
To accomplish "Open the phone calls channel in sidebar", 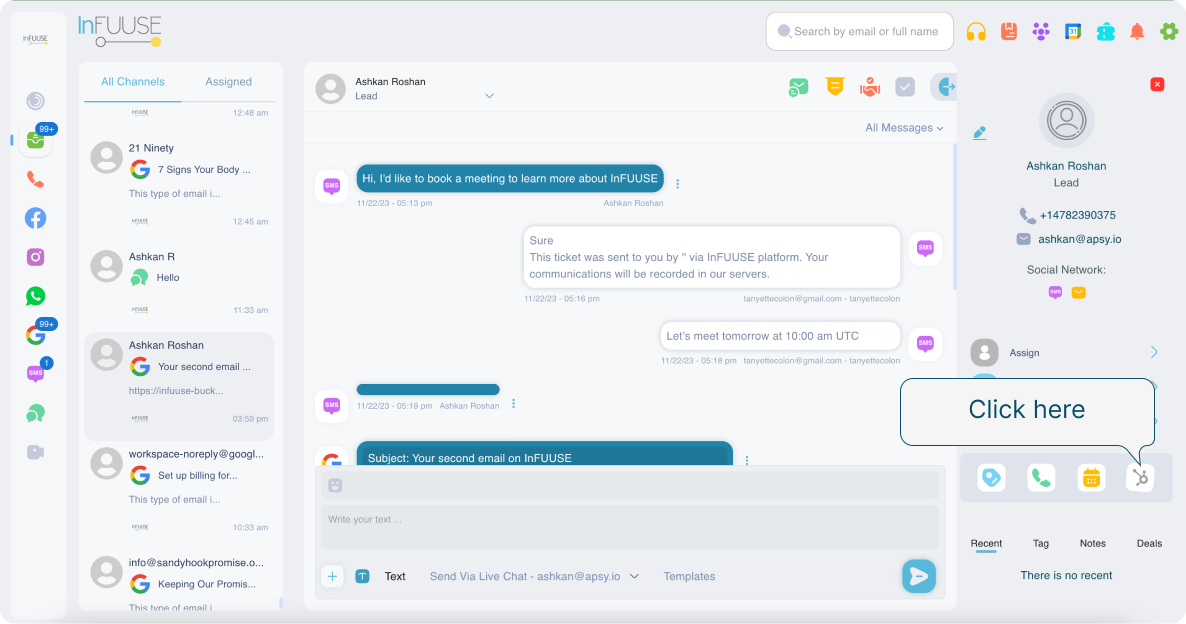I will tap(35, 179).
